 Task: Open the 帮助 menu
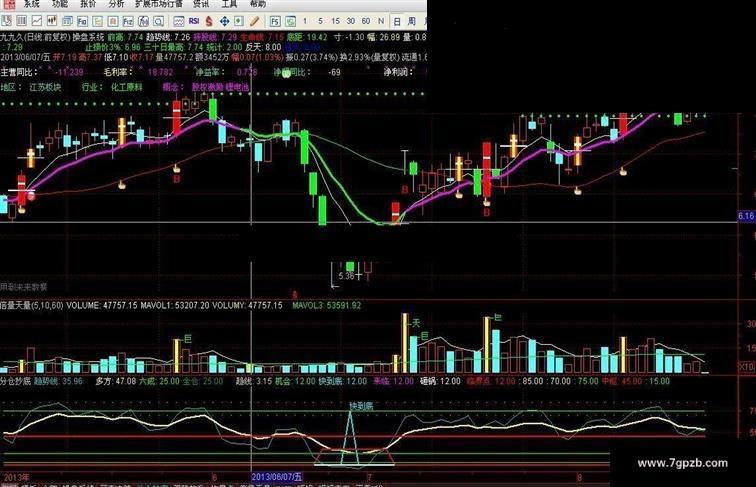(x=257, y=4)
